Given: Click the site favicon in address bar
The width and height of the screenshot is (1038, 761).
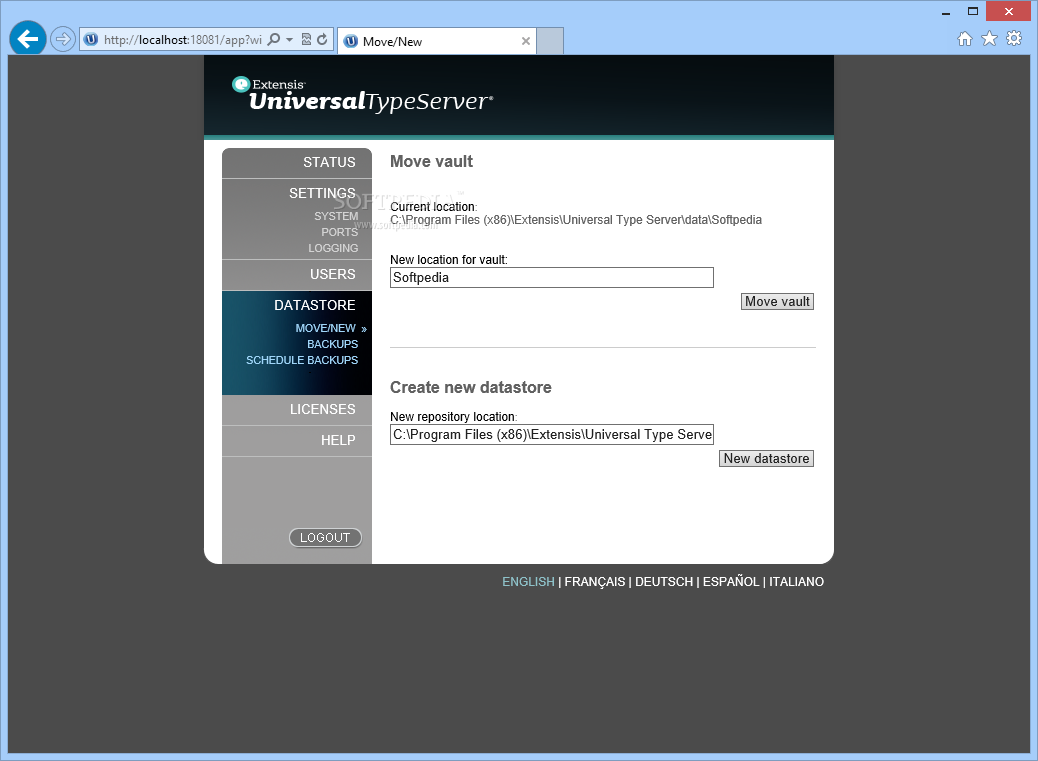Looking at the screenshot, I should (x=91, y=40).
